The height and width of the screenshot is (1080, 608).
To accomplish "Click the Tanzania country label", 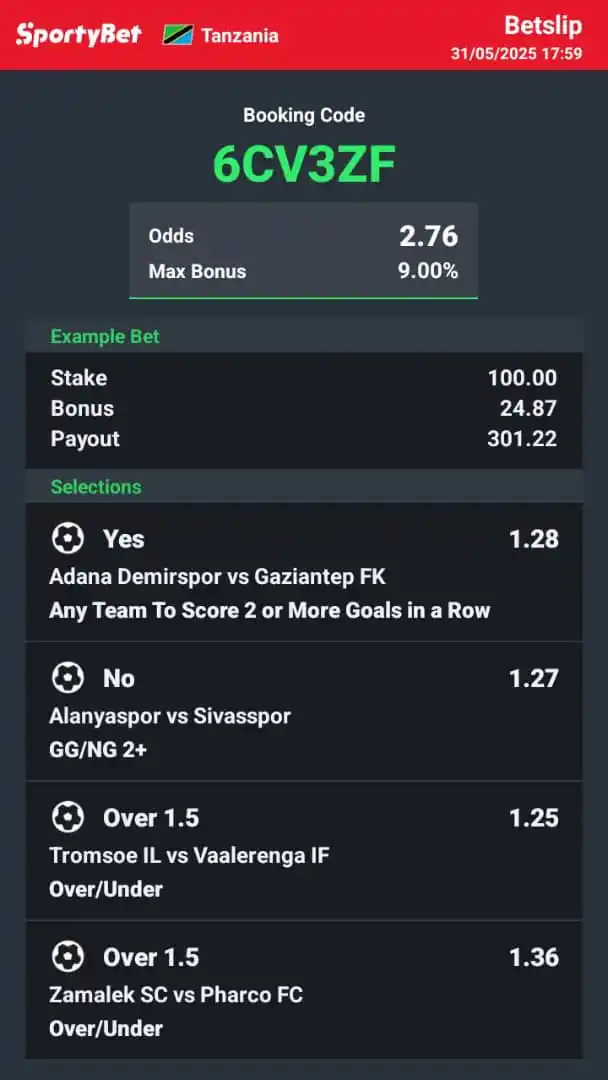I will [240, 36].
